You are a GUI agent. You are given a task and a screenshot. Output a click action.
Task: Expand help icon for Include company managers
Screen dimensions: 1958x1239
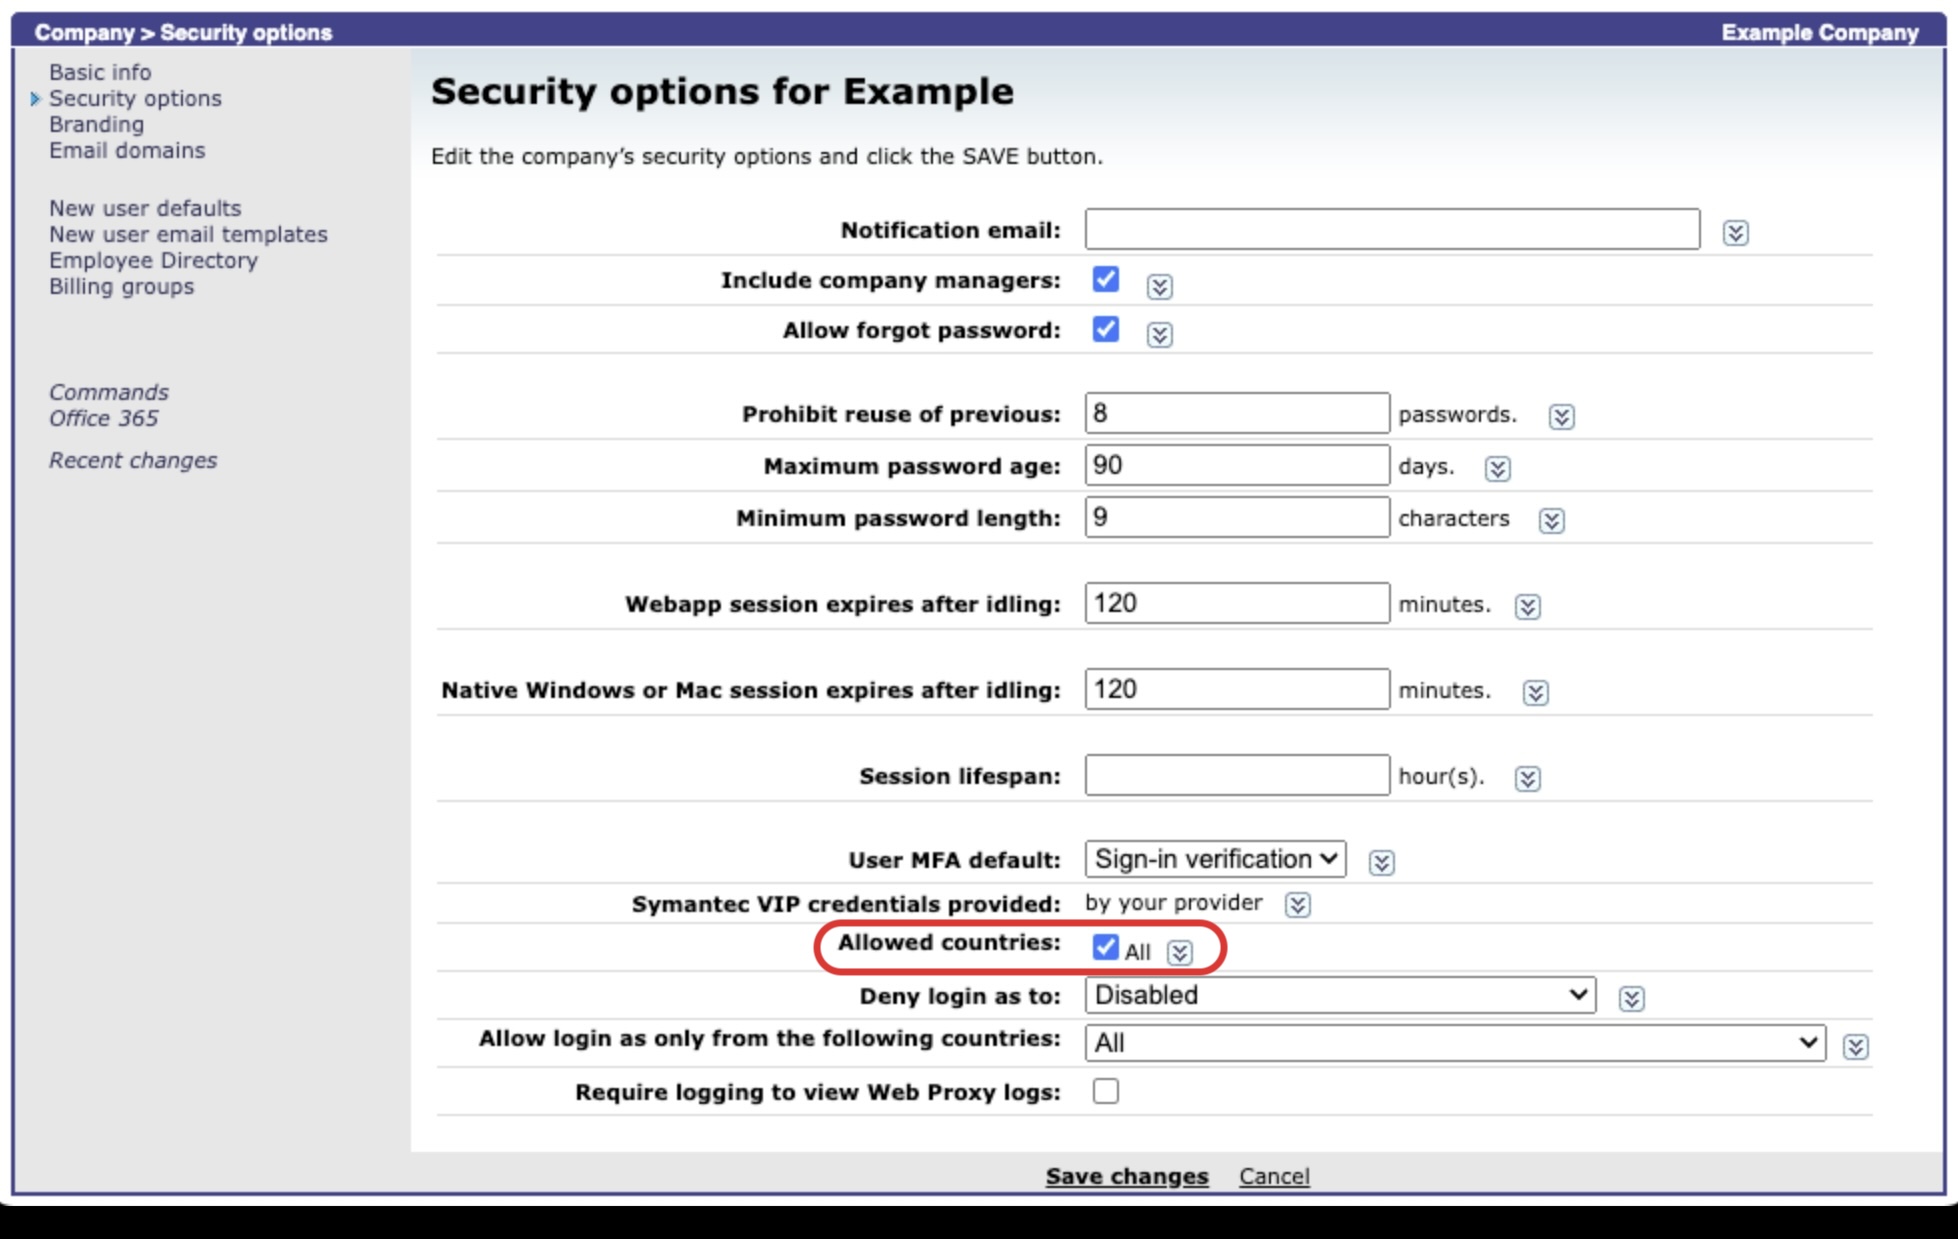(x=1159, y=287)
